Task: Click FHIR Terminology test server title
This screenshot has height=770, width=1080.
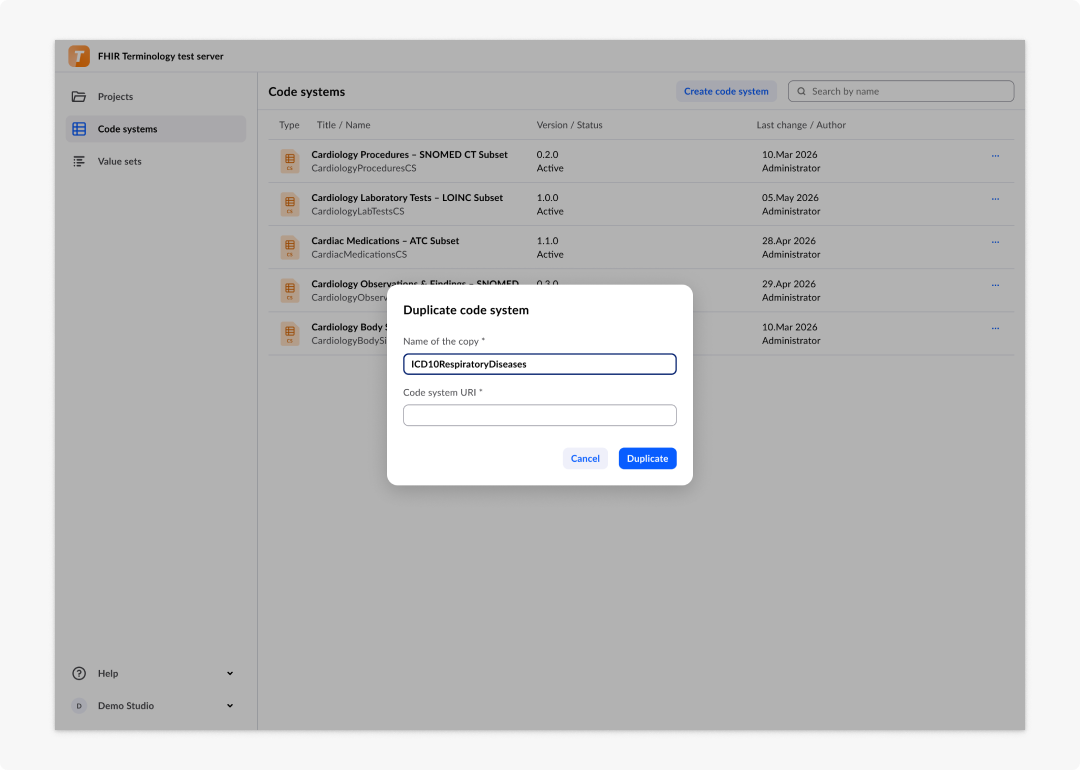Action: click(x=160, y=56)
